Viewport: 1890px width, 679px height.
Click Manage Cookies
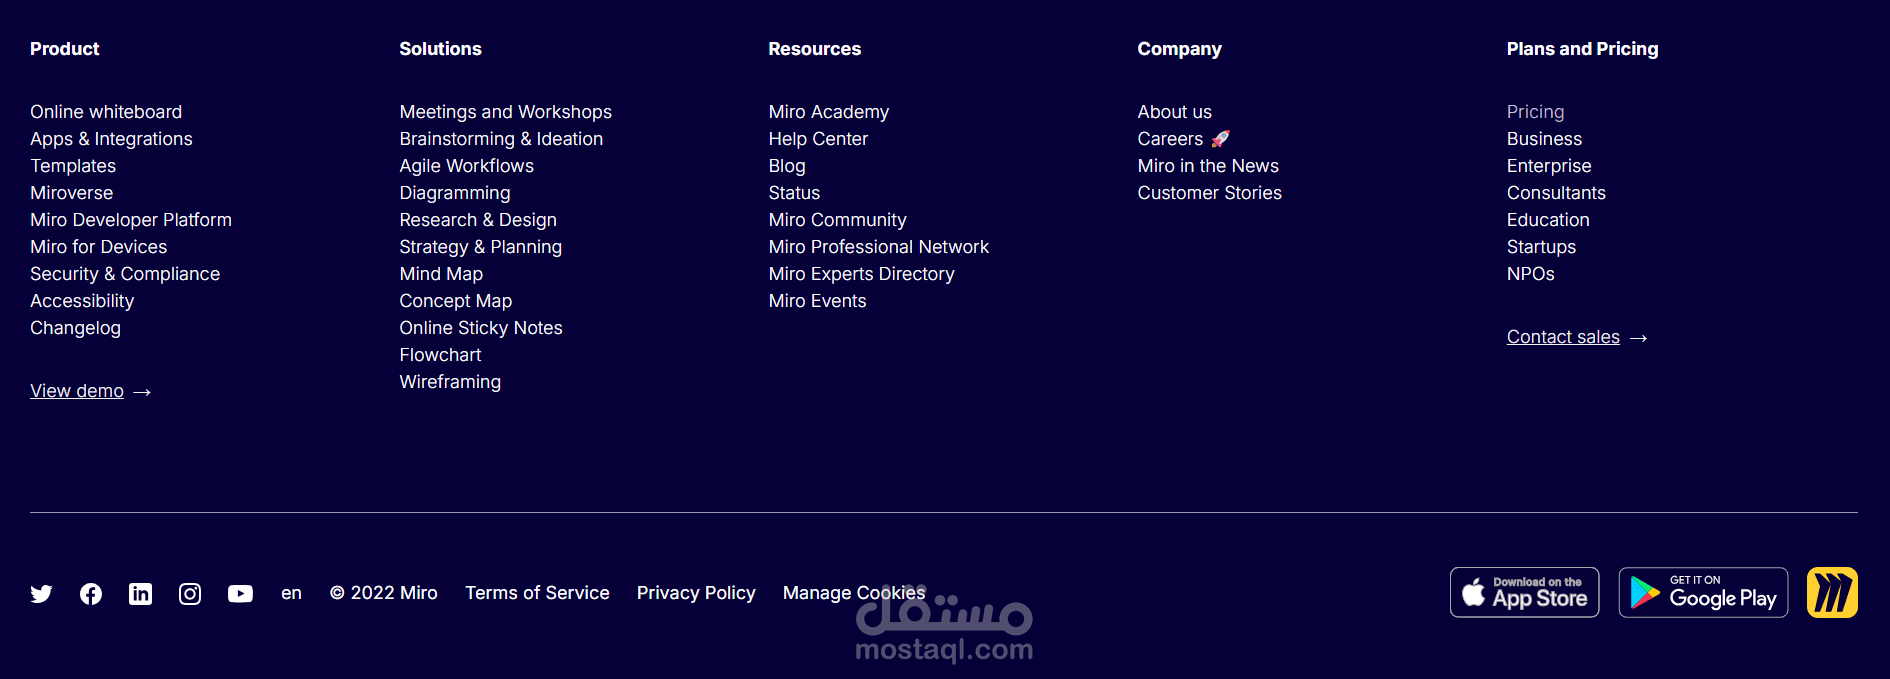tap(854, 593)
